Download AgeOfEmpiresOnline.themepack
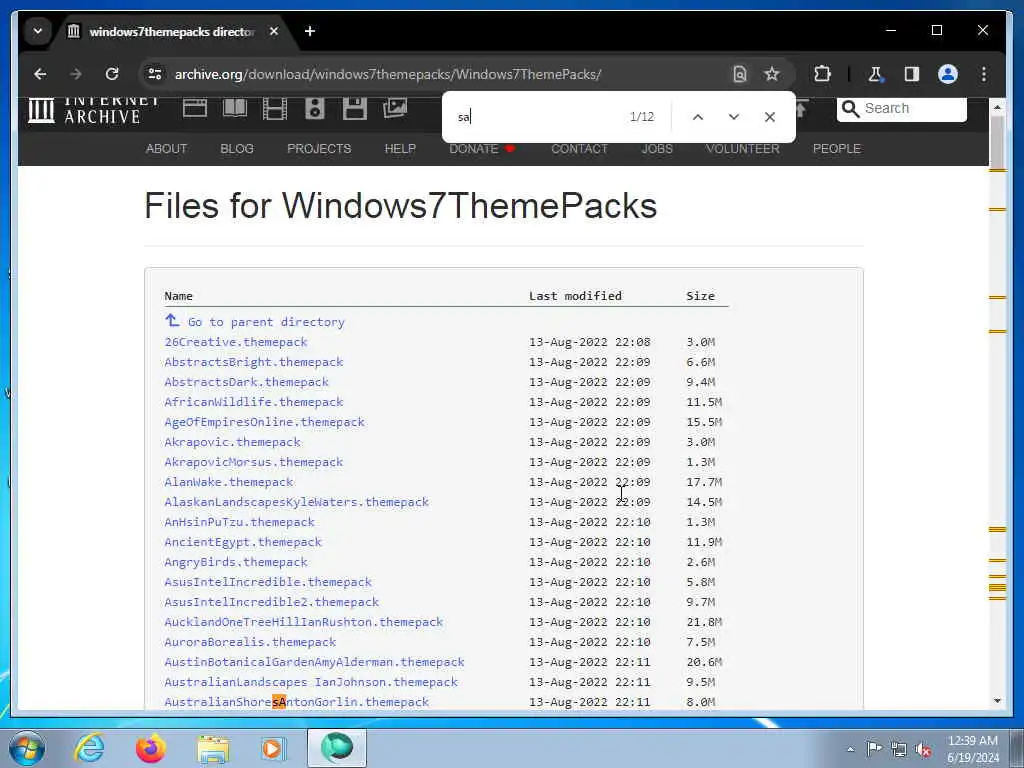The height and width of the screenshot is (768, 1024). (x=264, y=422)
